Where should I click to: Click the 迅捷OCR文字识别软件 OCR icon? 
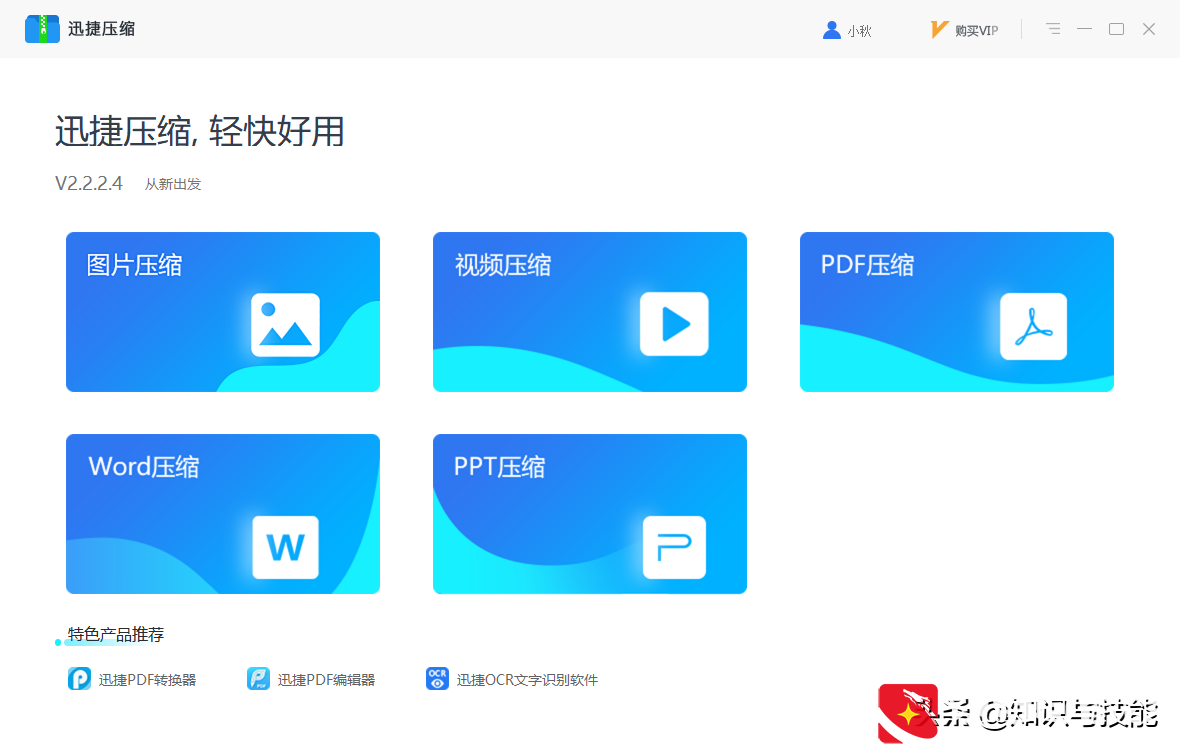pyautogui.click(x=437, y=679)
